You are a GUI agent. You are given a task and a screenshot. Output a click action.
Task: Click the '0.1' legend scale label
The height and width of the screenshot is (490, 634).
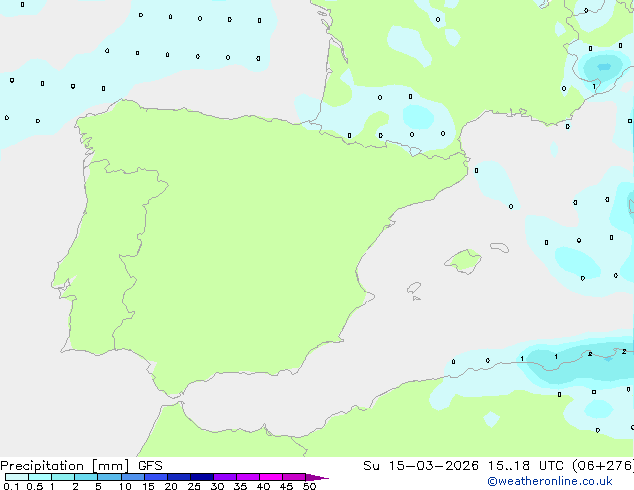click(x=11, y=486)
